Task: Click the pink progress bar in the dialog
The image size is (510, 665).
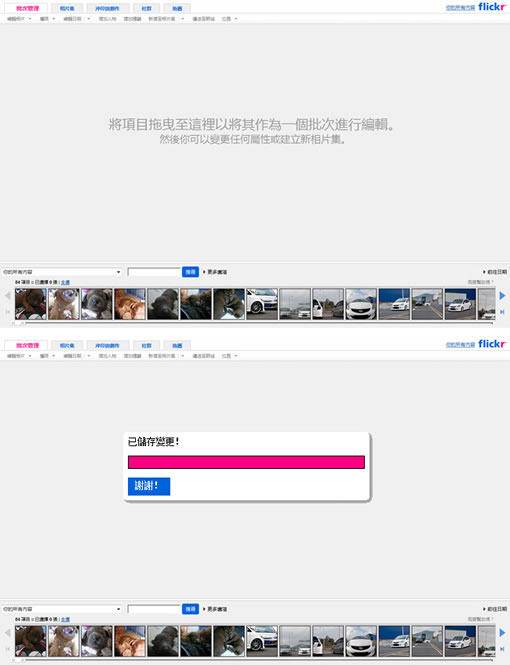Action: [246, 462]
